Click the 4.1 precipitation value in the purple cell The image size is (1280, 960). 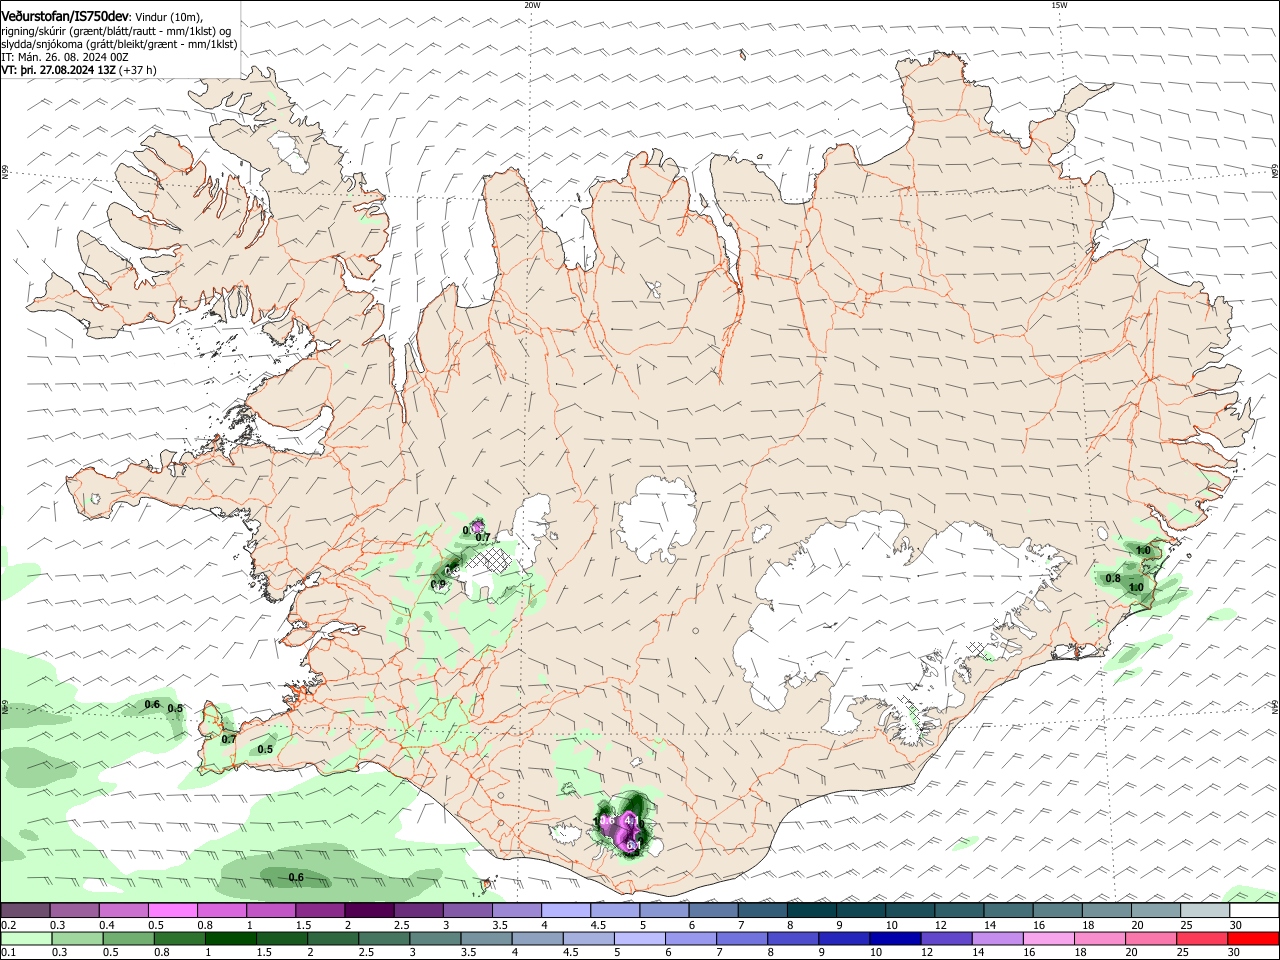631,820
